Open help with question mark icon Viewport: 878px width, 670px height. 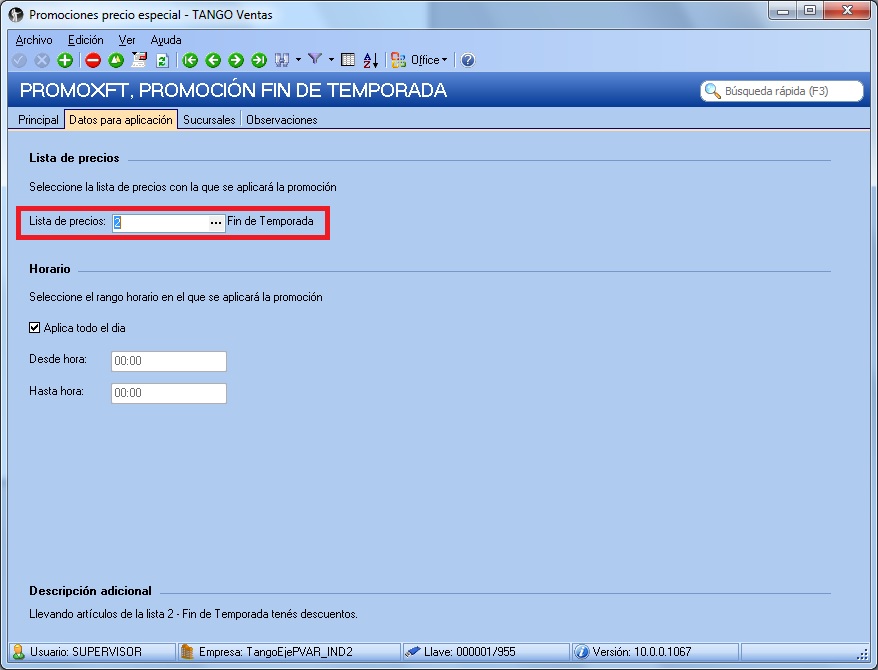468,60
